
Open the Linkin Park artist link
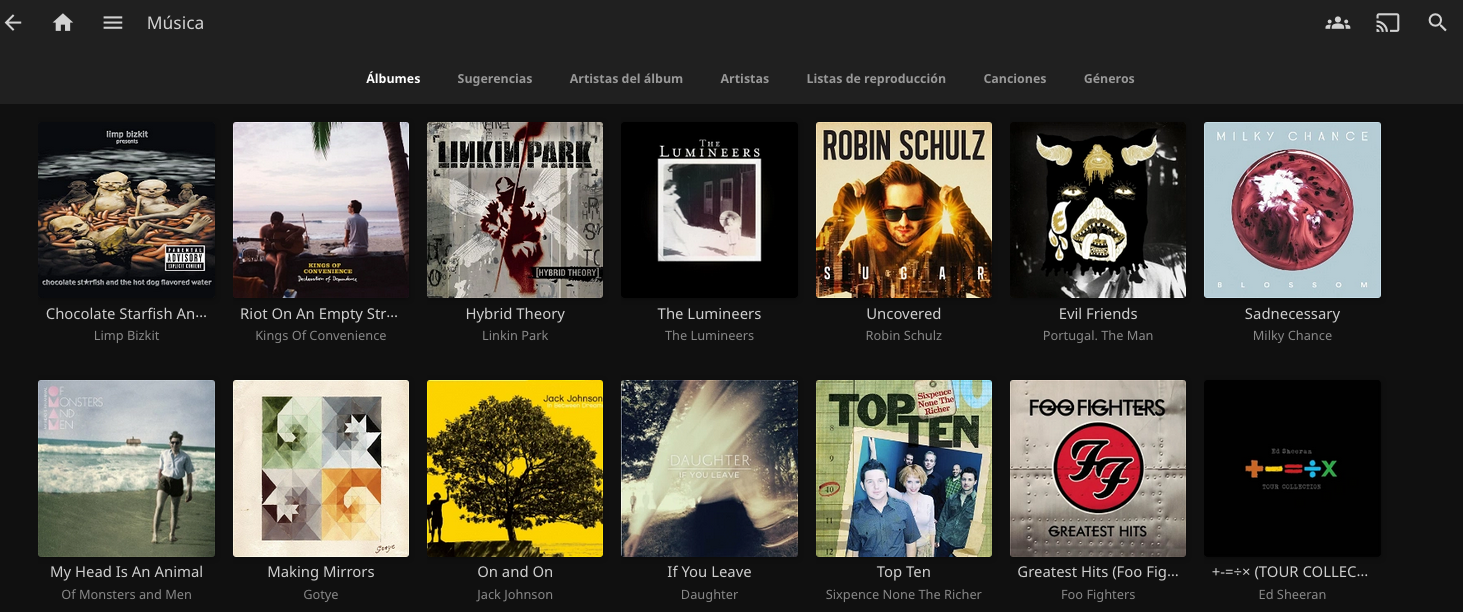[515, 336]
